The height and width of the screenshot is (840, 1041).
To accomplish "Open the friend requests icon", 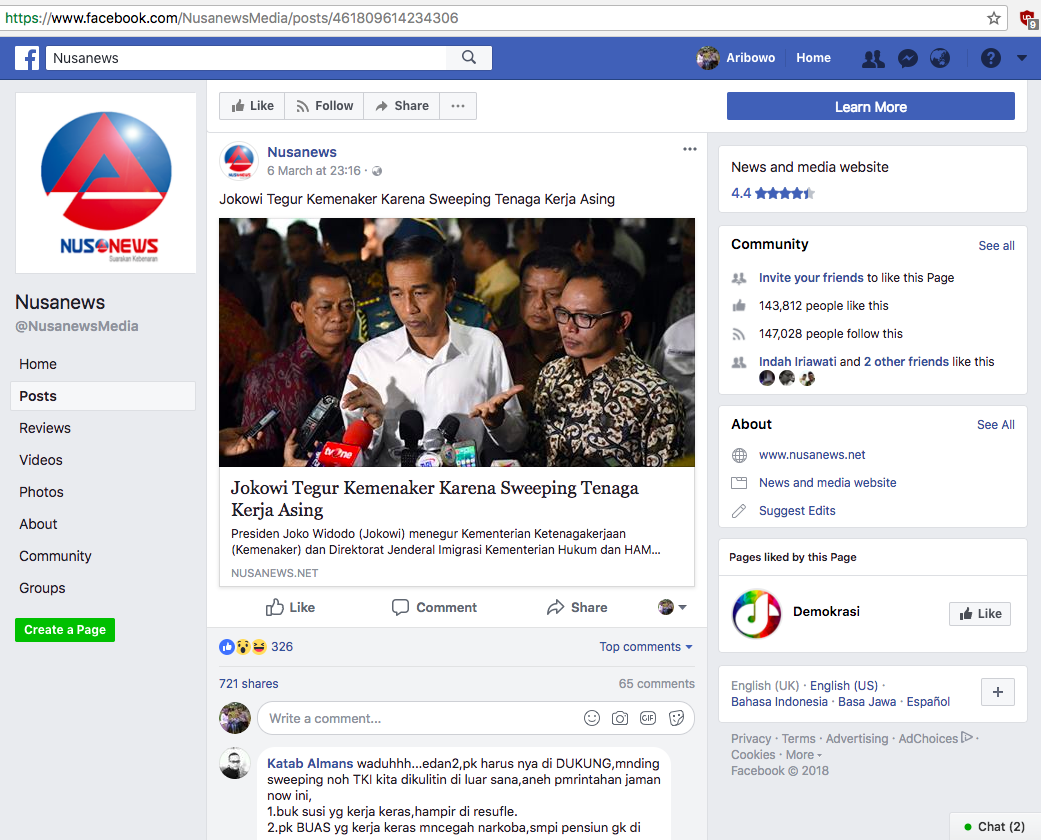I will point(873,58).
